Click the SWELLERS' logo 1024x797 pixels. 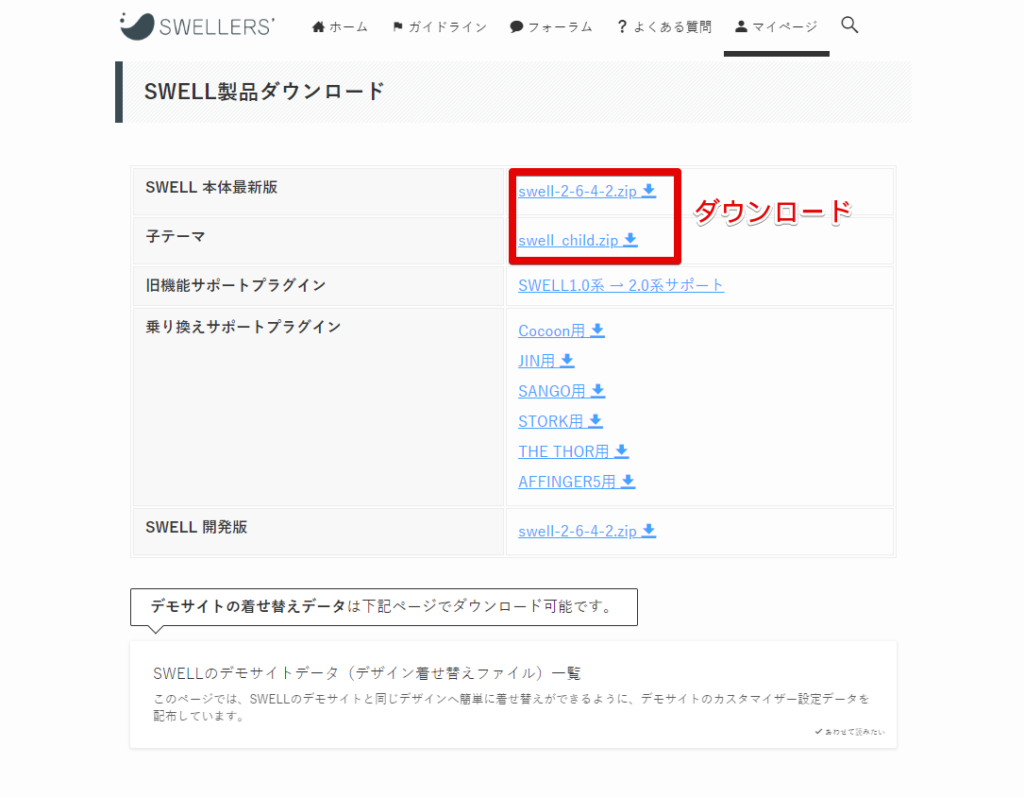click(197, 26)
